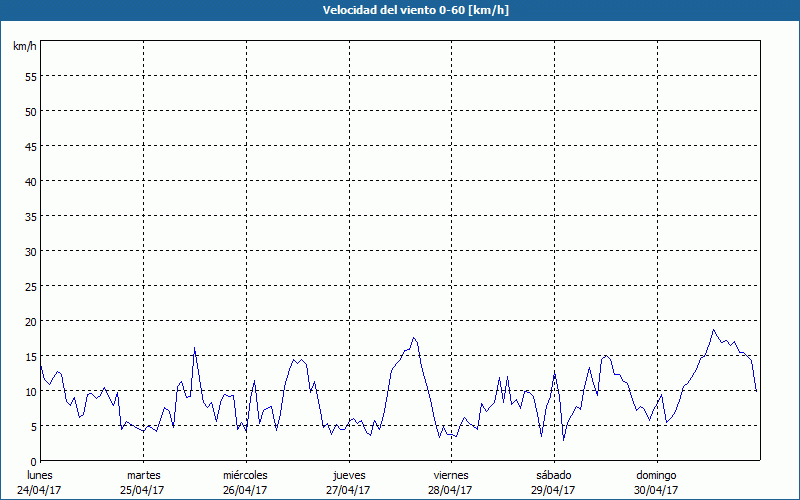Screen dimensions: 800x500
Task: Select the 55 tick label on y-axis
Action: [x=30, y=76]
